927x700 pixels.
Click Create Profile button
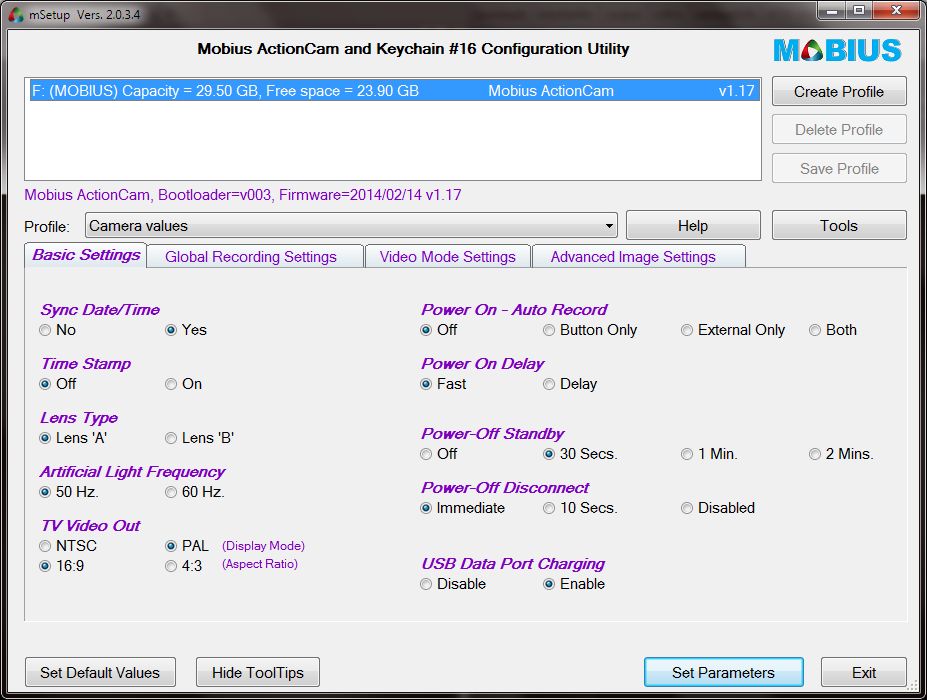tap(839, 92)
